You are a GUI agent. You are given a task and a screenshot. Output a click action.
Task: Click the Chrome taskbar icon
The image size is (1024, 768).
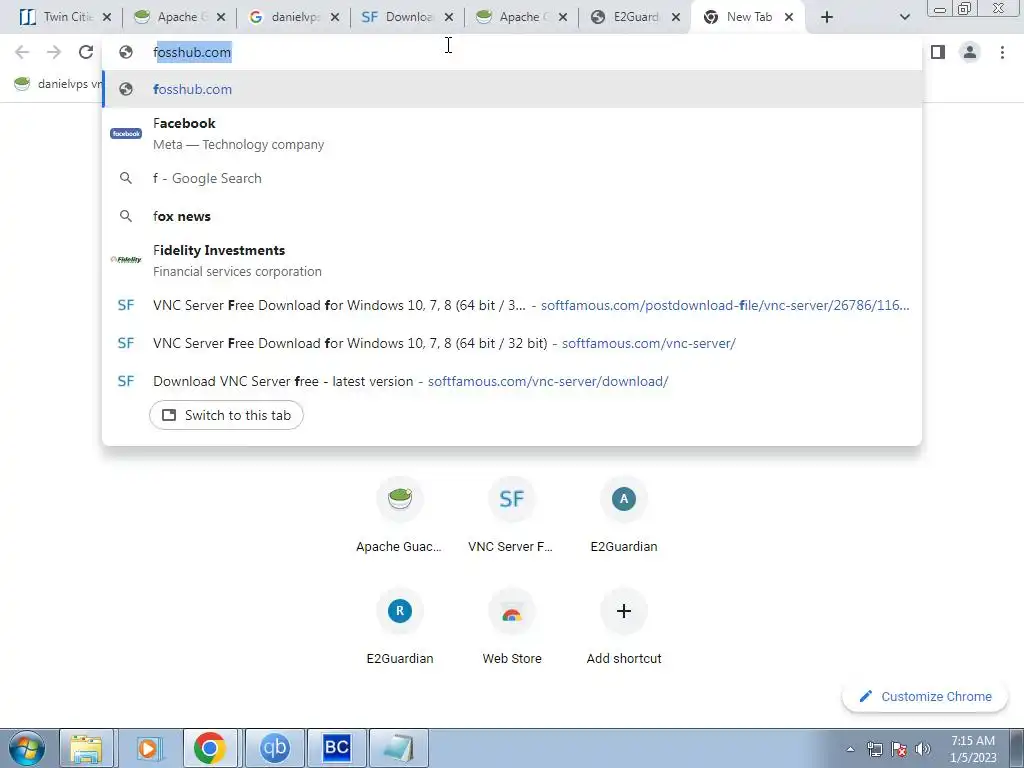(210, 748)
